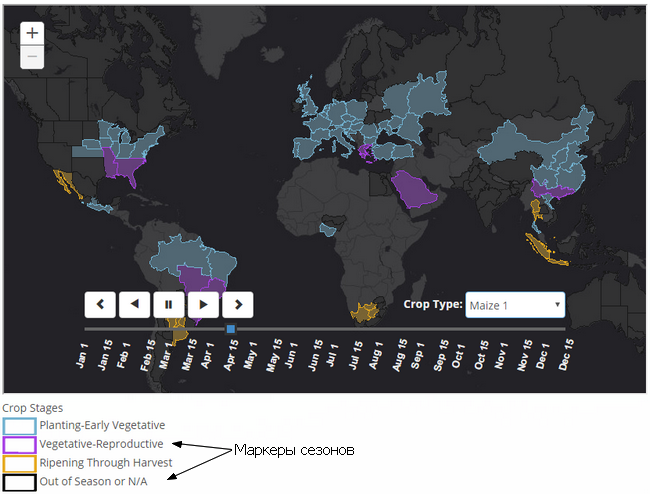The image size is (650, 494).
Task: Select Aug 1 on the timeline
Action: coord(376,355)
